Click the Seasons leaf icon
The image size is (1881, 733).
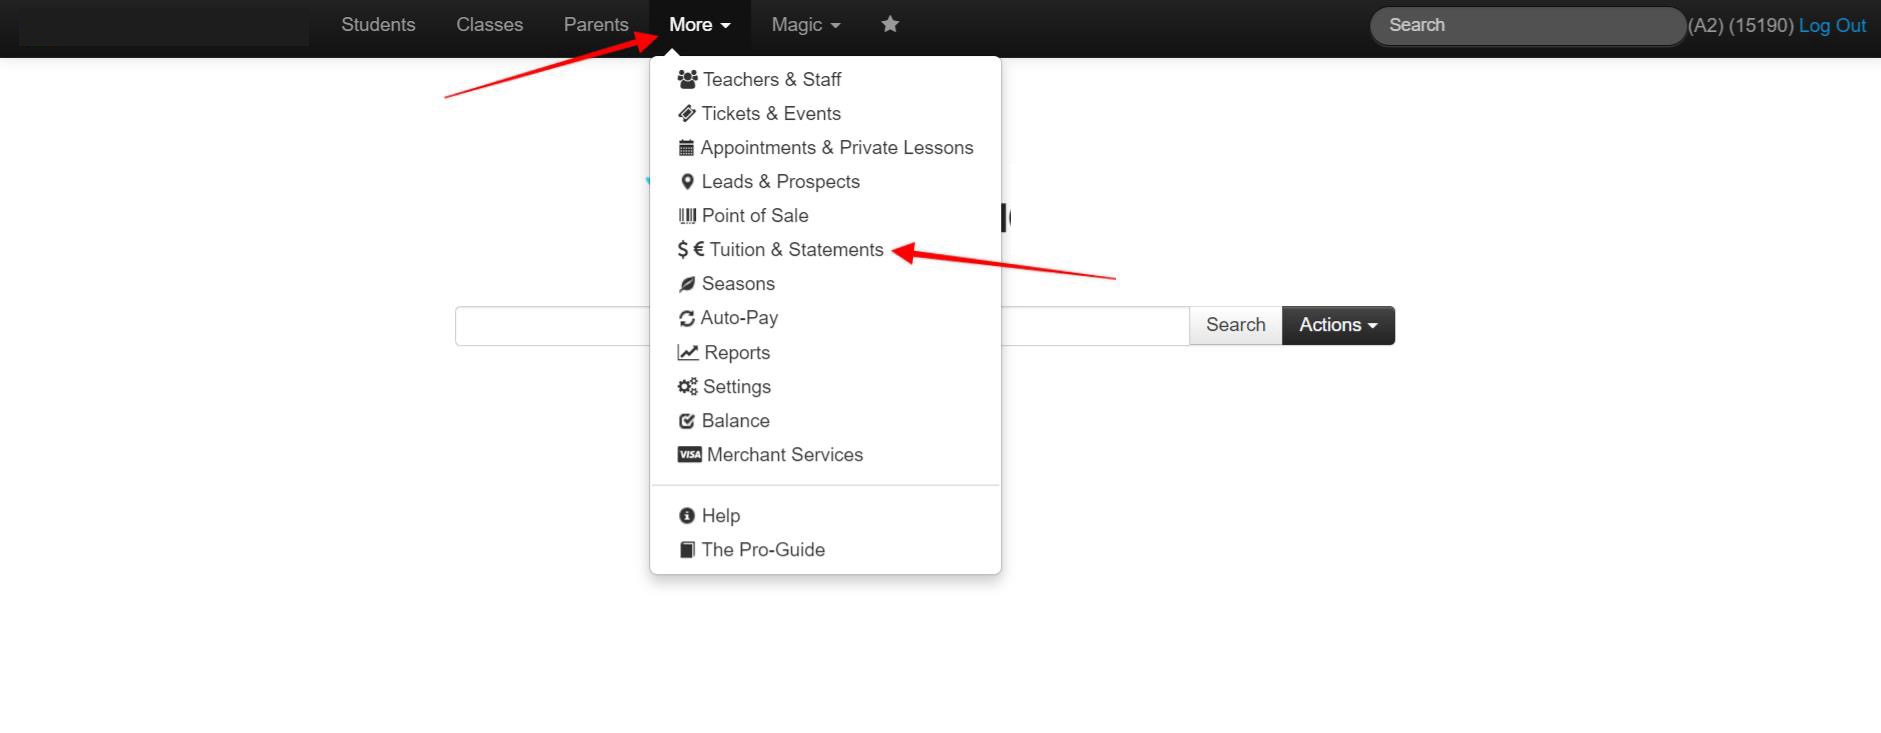(x=687, y=284)
